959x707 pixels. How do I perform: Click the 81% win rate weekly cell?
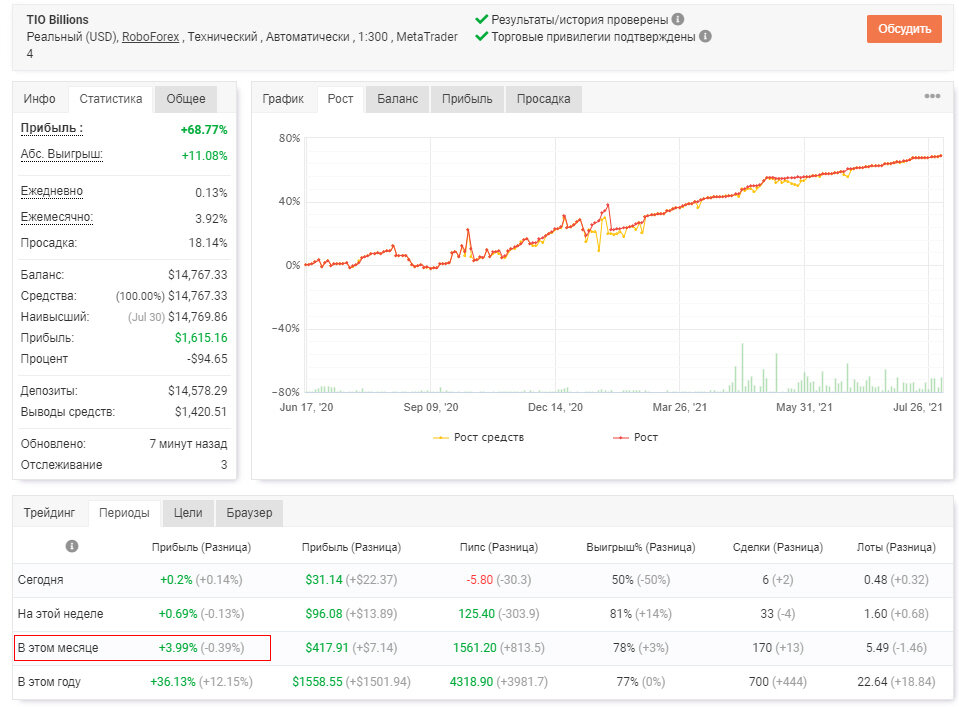point(640,613)
